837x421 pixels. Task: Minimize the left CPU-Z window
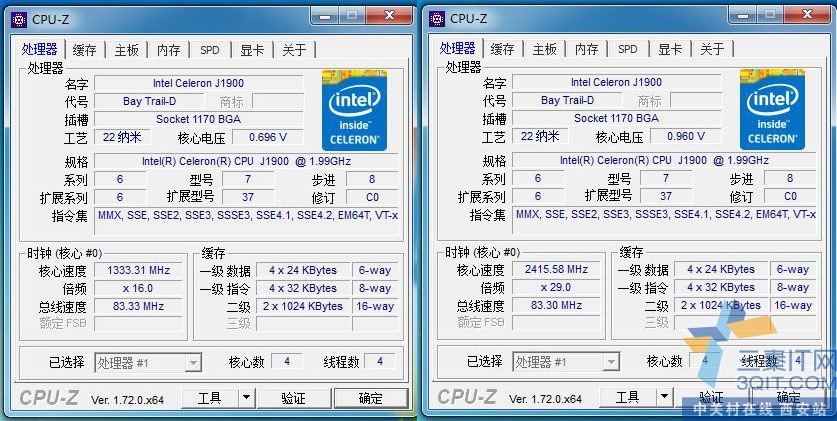325,16
